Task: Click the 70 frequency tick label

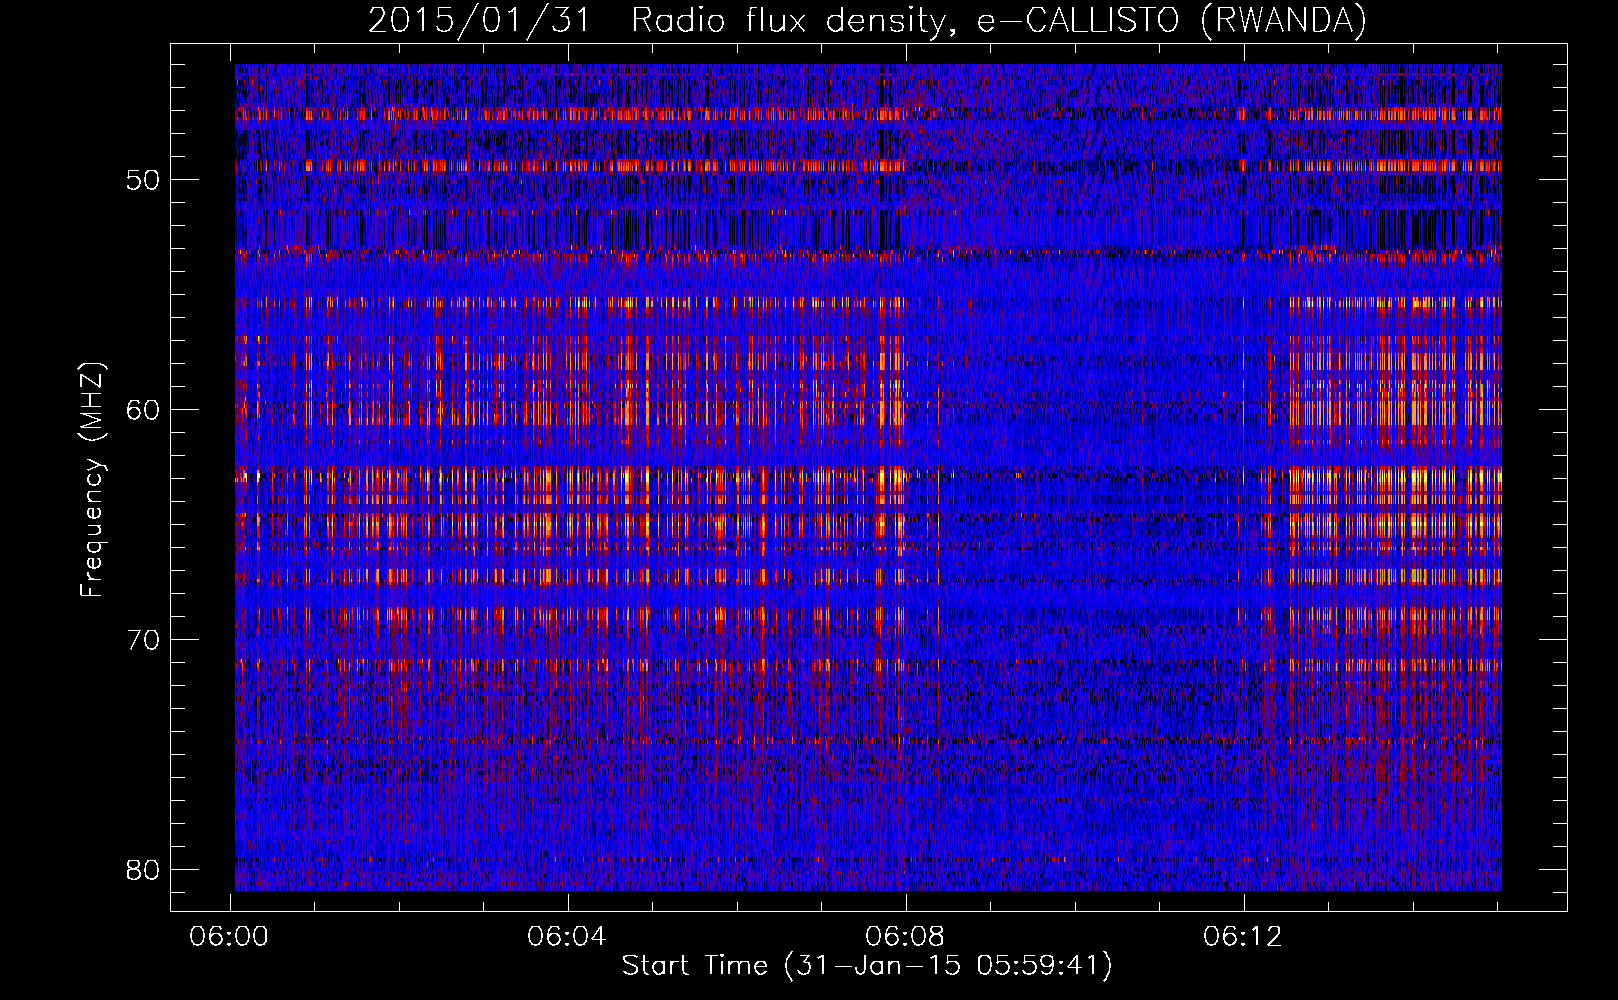Action: (x=144, y=640)
